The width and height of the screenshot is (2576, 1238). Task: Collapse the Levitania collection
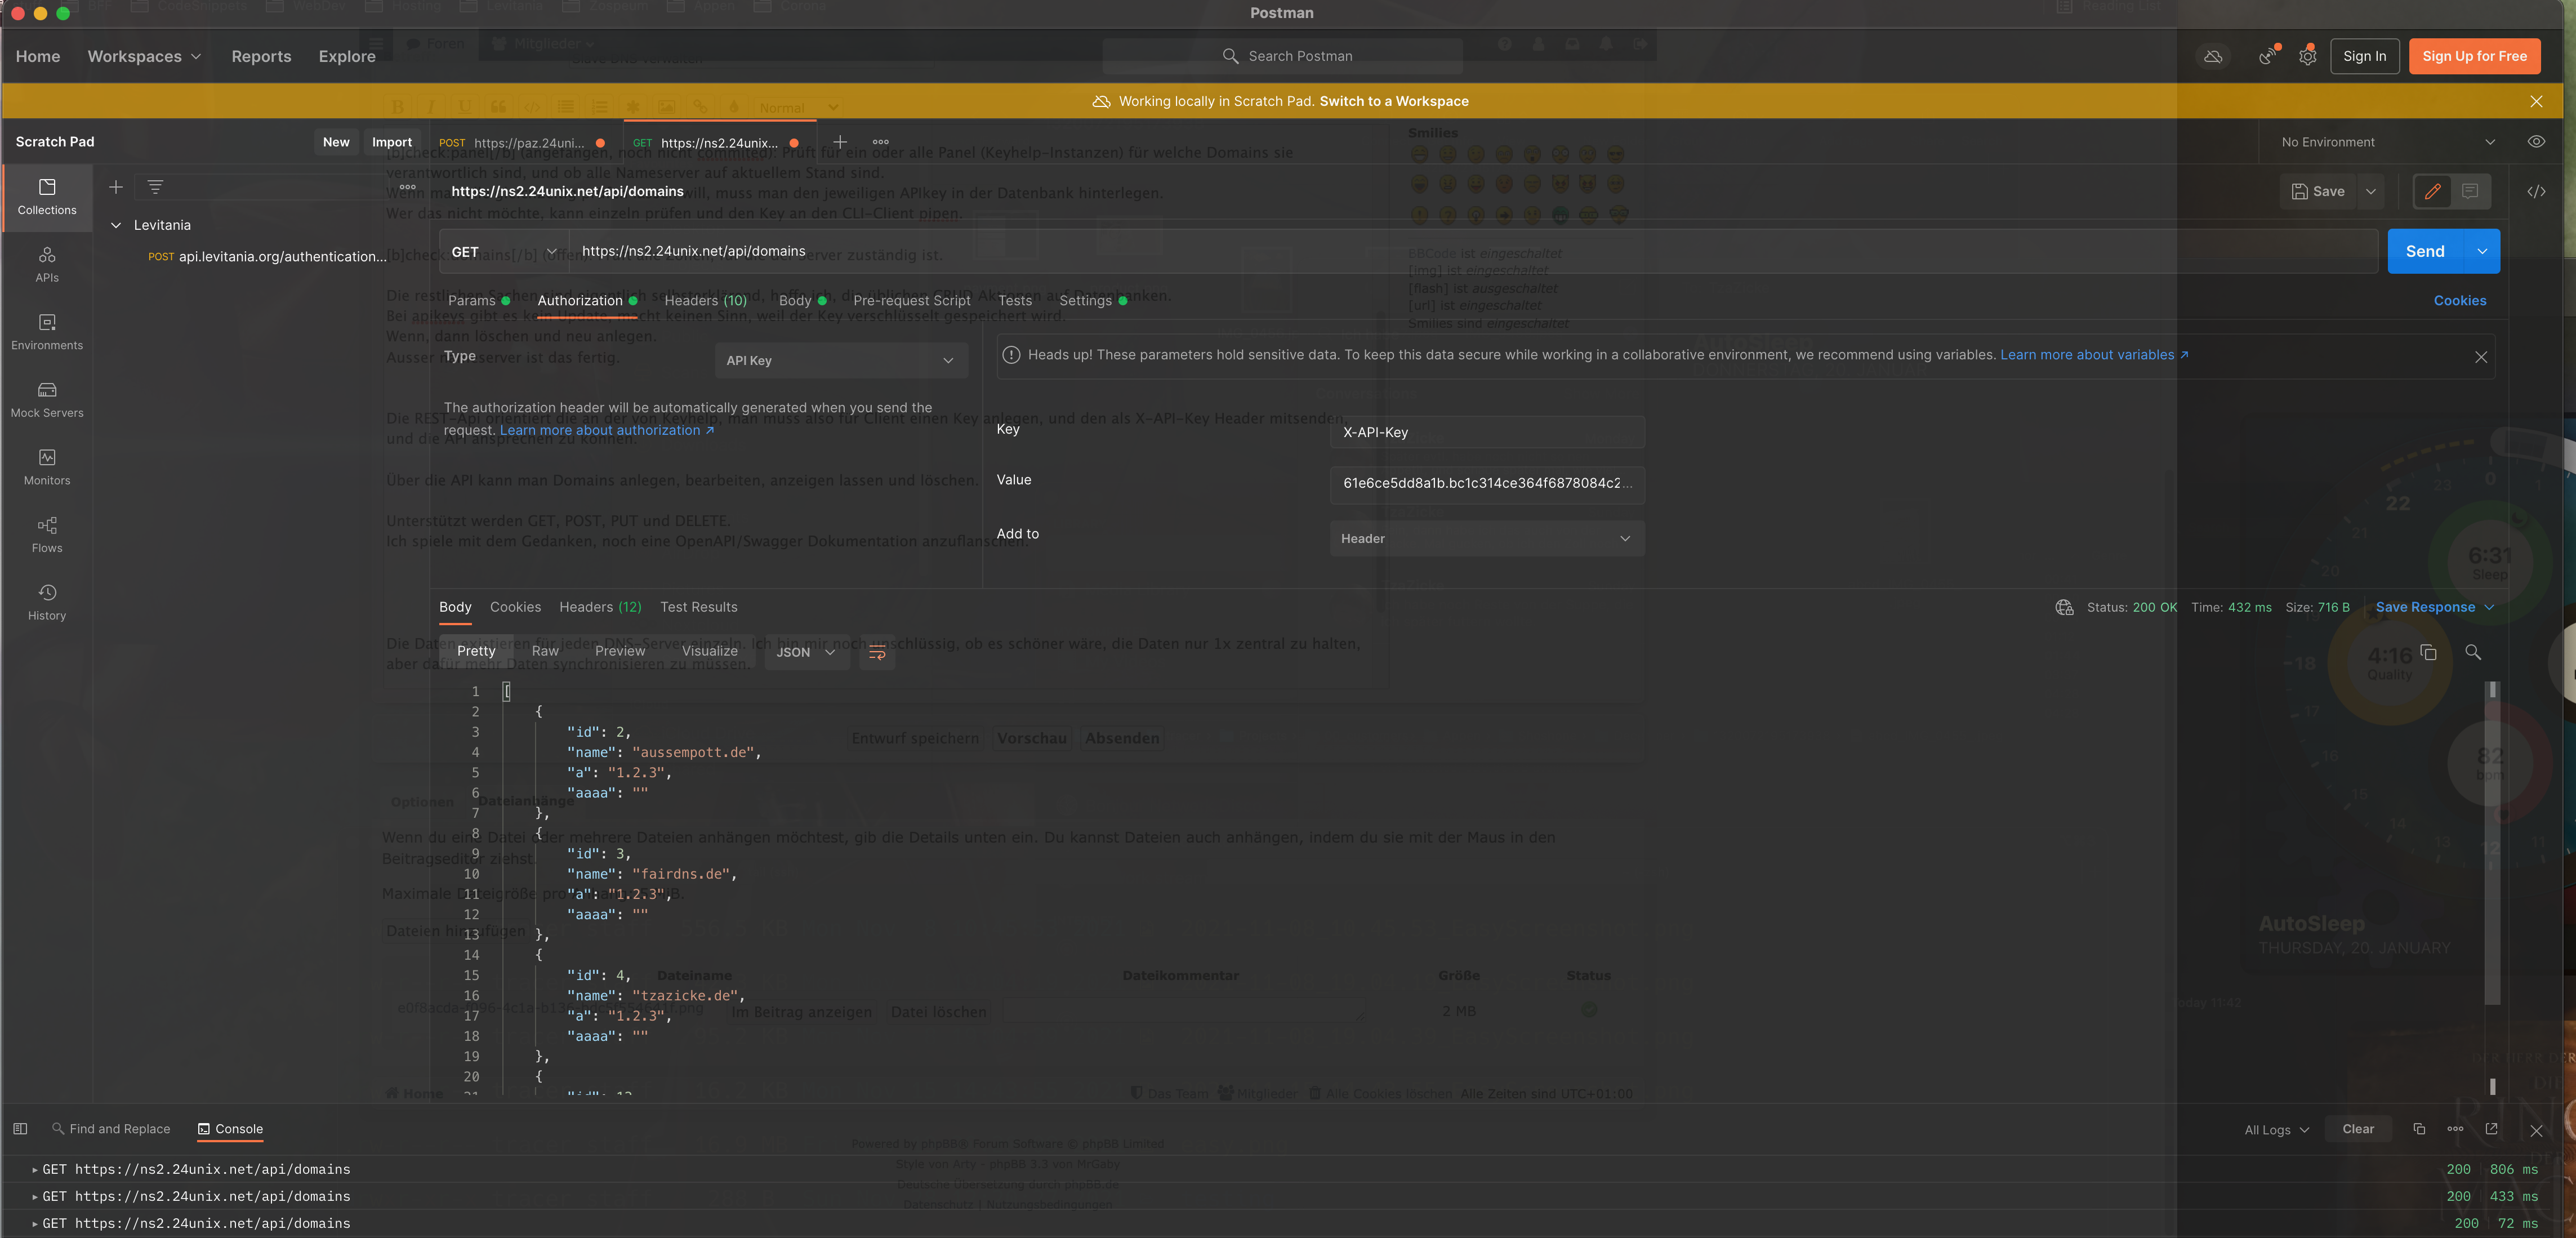(x=116, y=225)
